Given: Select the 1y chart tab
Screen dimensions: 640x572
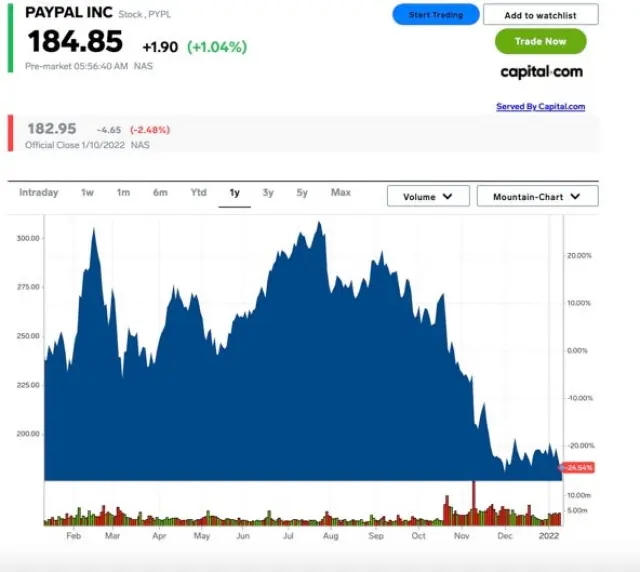Looking at the screenshot, I should coord(235,193).
